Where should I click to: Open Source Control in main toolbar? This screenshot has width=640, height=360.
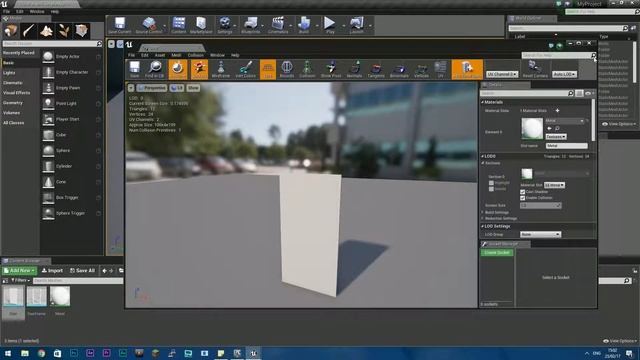149,25
